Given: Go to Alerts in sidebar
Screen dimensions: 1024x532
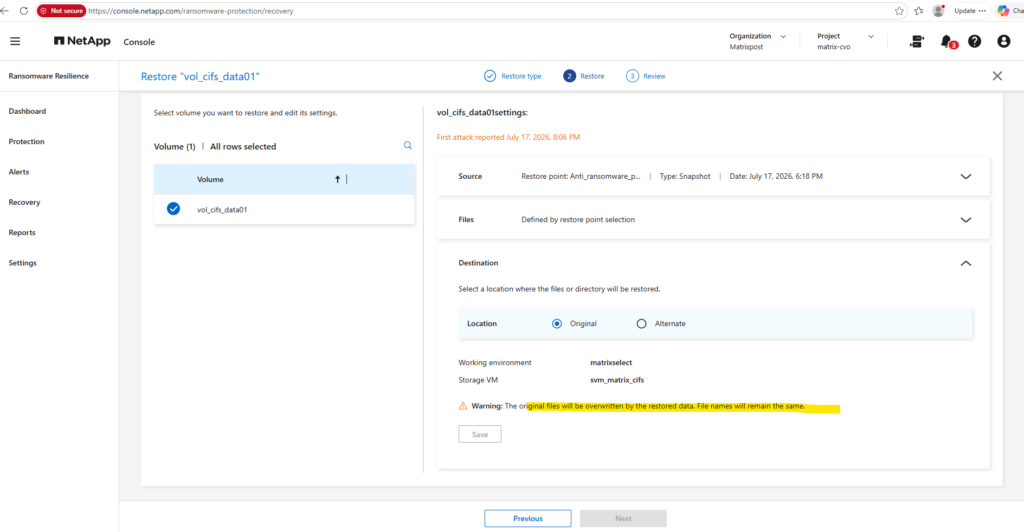Looking at the screenshot, I should click(x=19, y=172).
